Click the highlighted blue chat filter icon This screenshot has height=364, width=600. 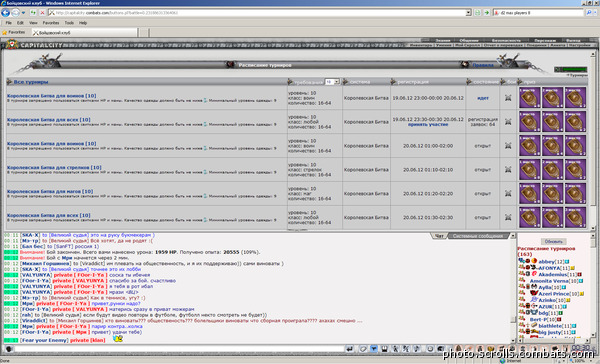(x=373, y=349)
